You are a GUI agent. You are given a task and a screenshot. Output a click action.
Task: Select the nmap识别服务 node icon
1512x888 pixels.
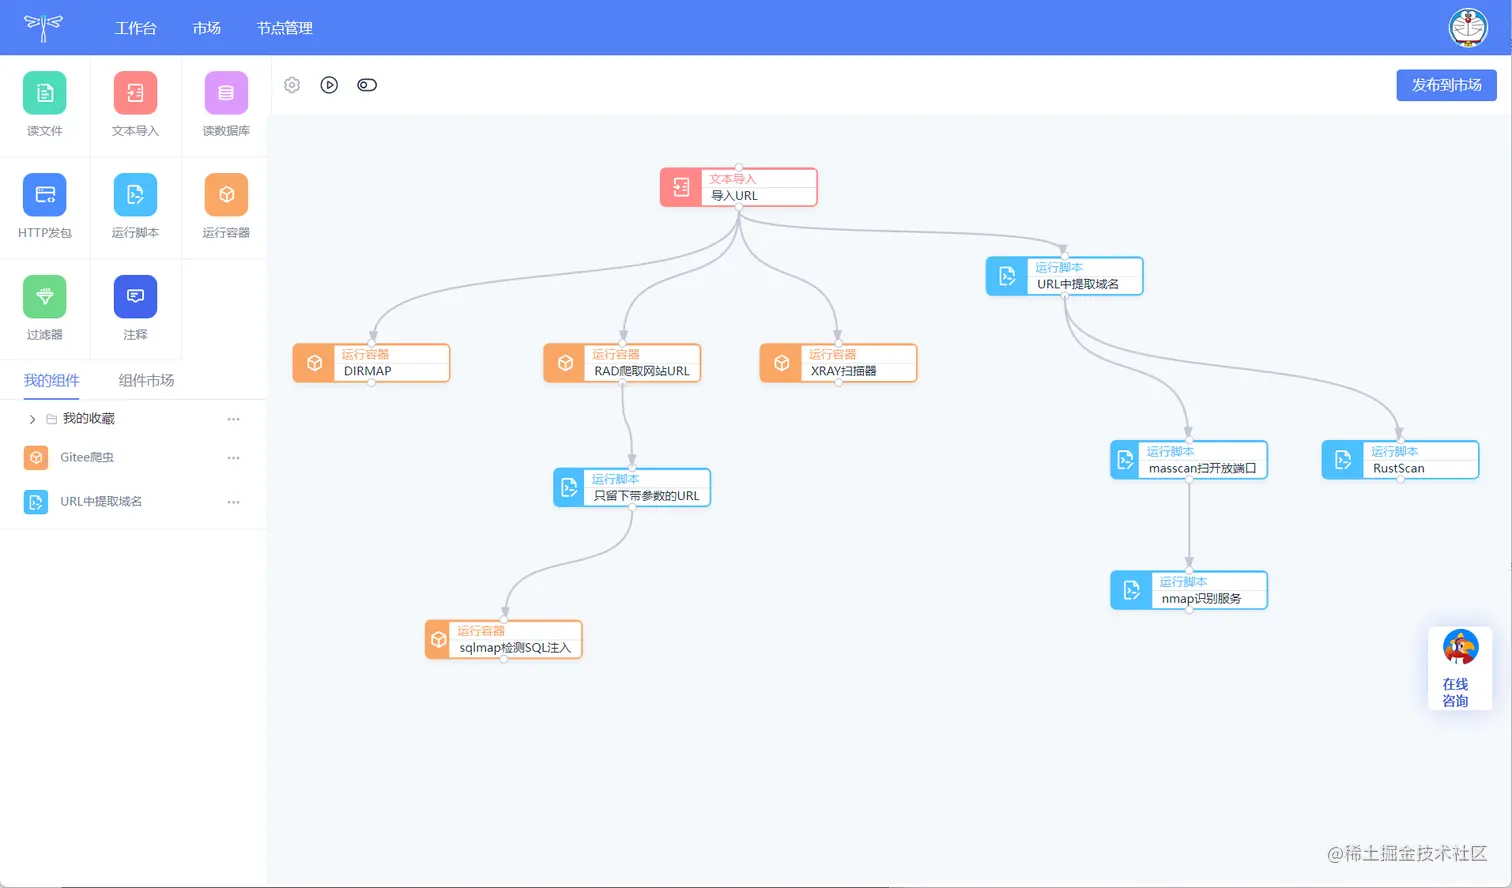click(1131, 590)
